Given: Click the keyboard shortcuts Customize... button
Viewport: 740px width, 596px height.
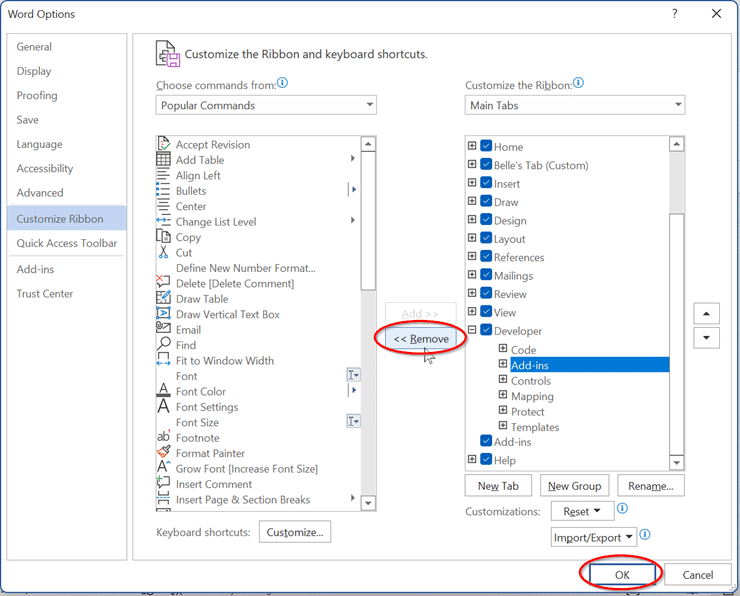Looking at the screenshot, I should (295, 532).
